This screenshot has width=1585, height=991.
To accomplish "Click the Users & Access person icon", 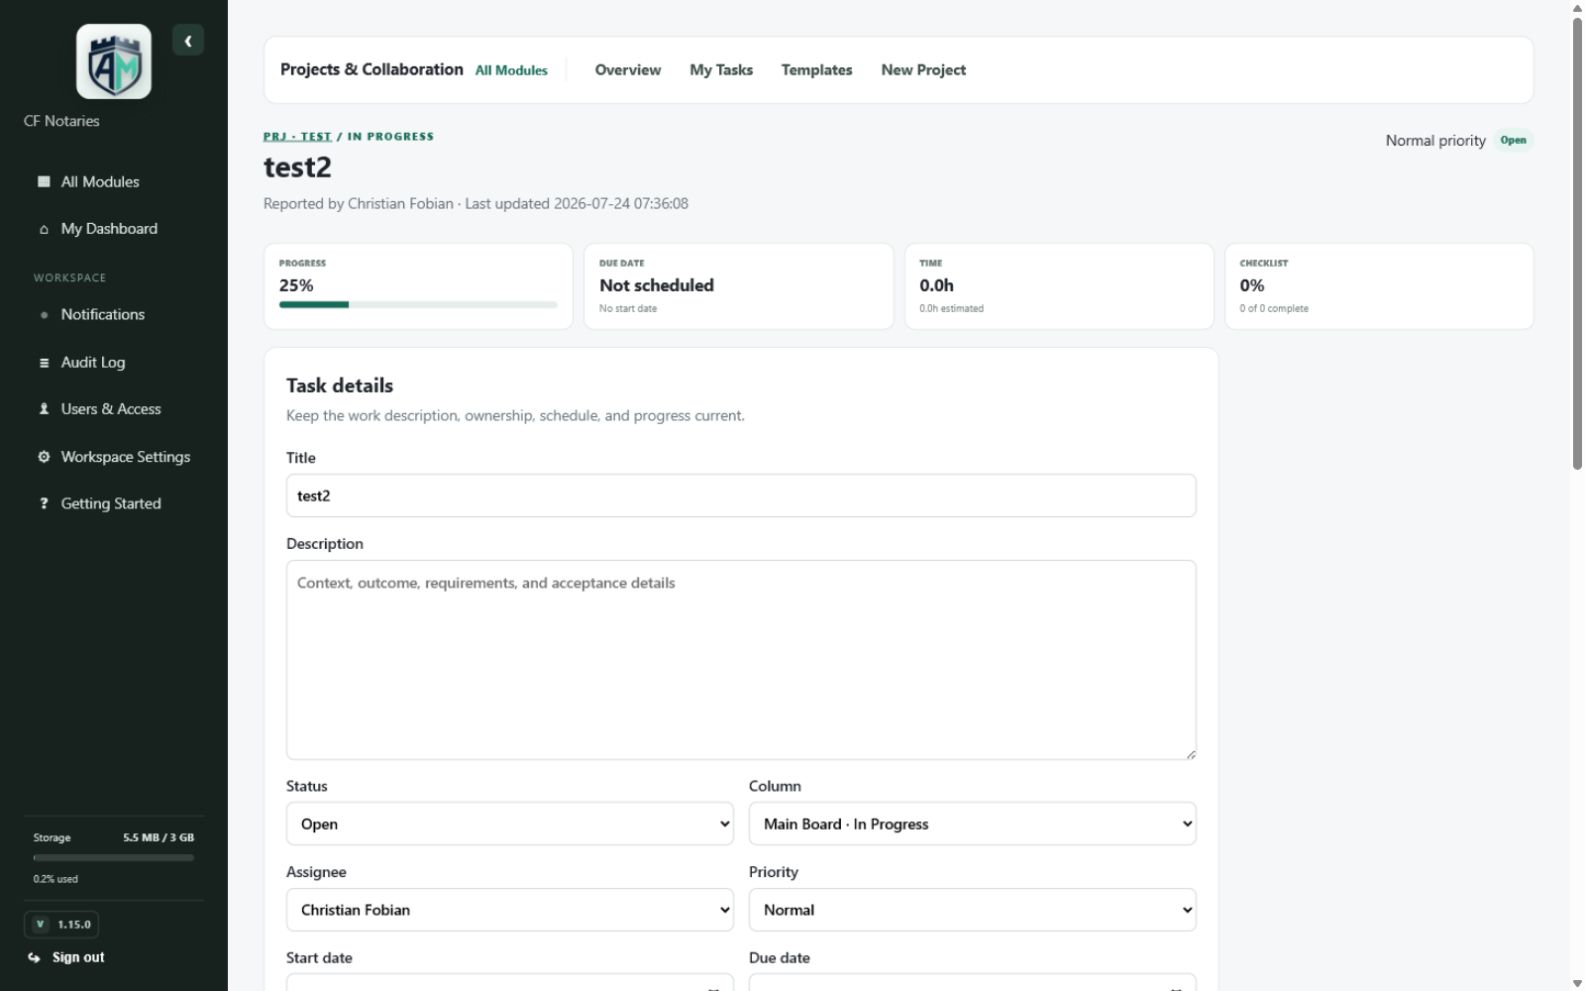I will point(44,409).
